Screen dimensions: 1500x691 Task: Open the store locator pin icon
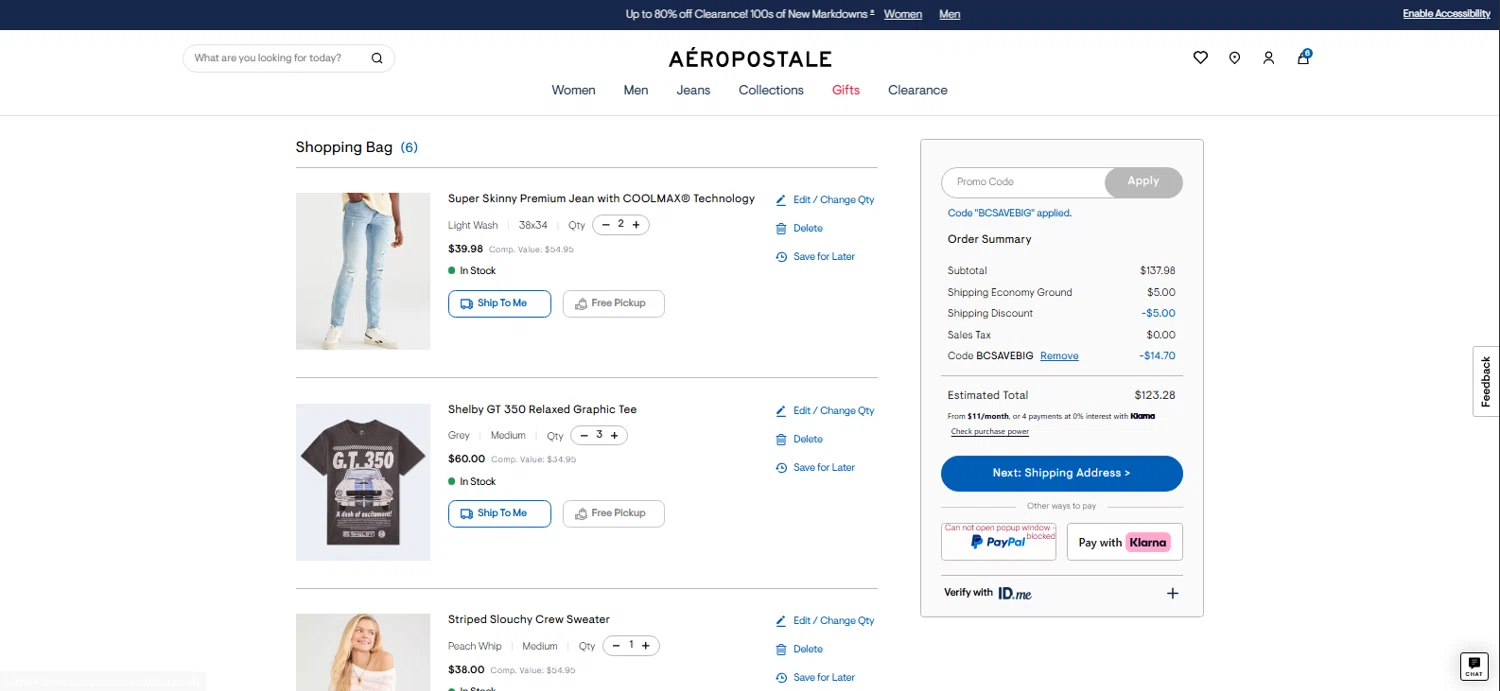click(1235, 58)
